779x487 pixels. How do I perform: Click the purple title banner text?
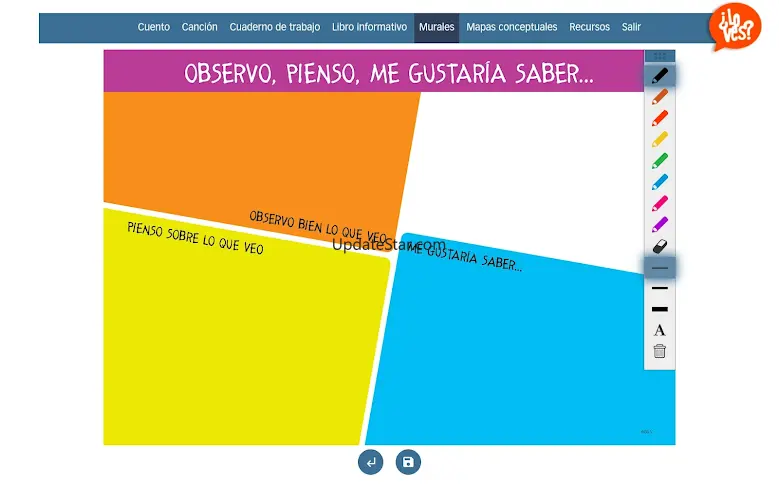(389, 74)
